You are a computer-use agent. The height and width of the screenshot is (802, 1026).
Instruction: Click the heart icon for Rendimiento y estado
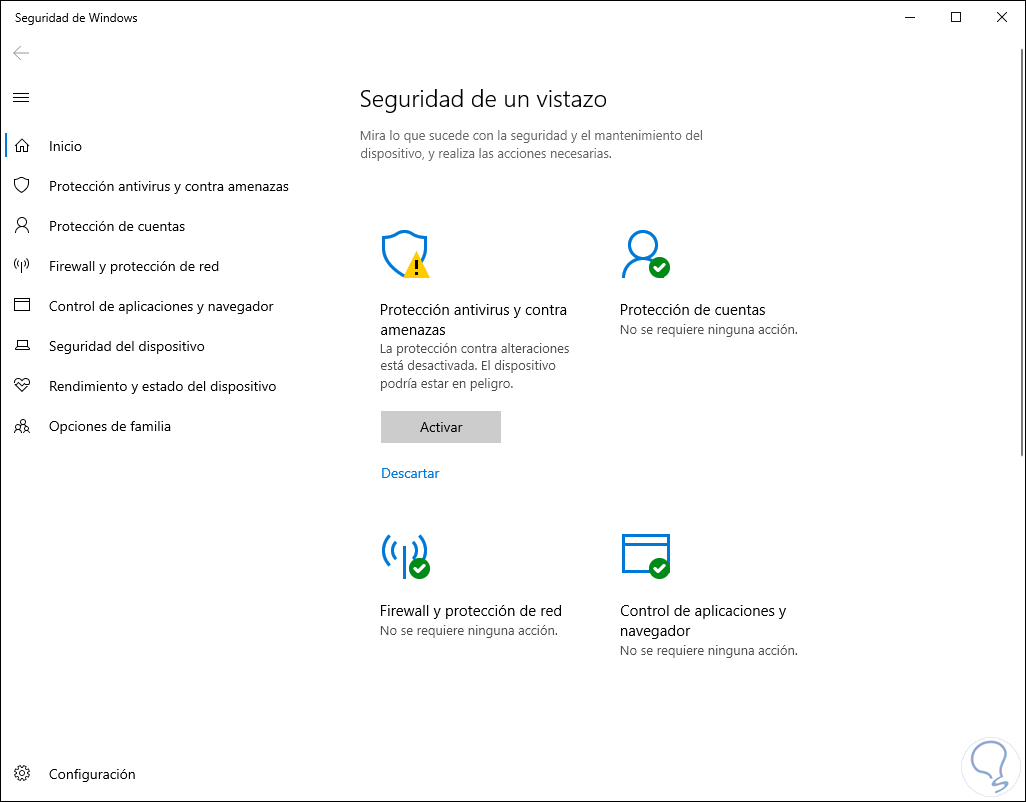click(22, 385)
